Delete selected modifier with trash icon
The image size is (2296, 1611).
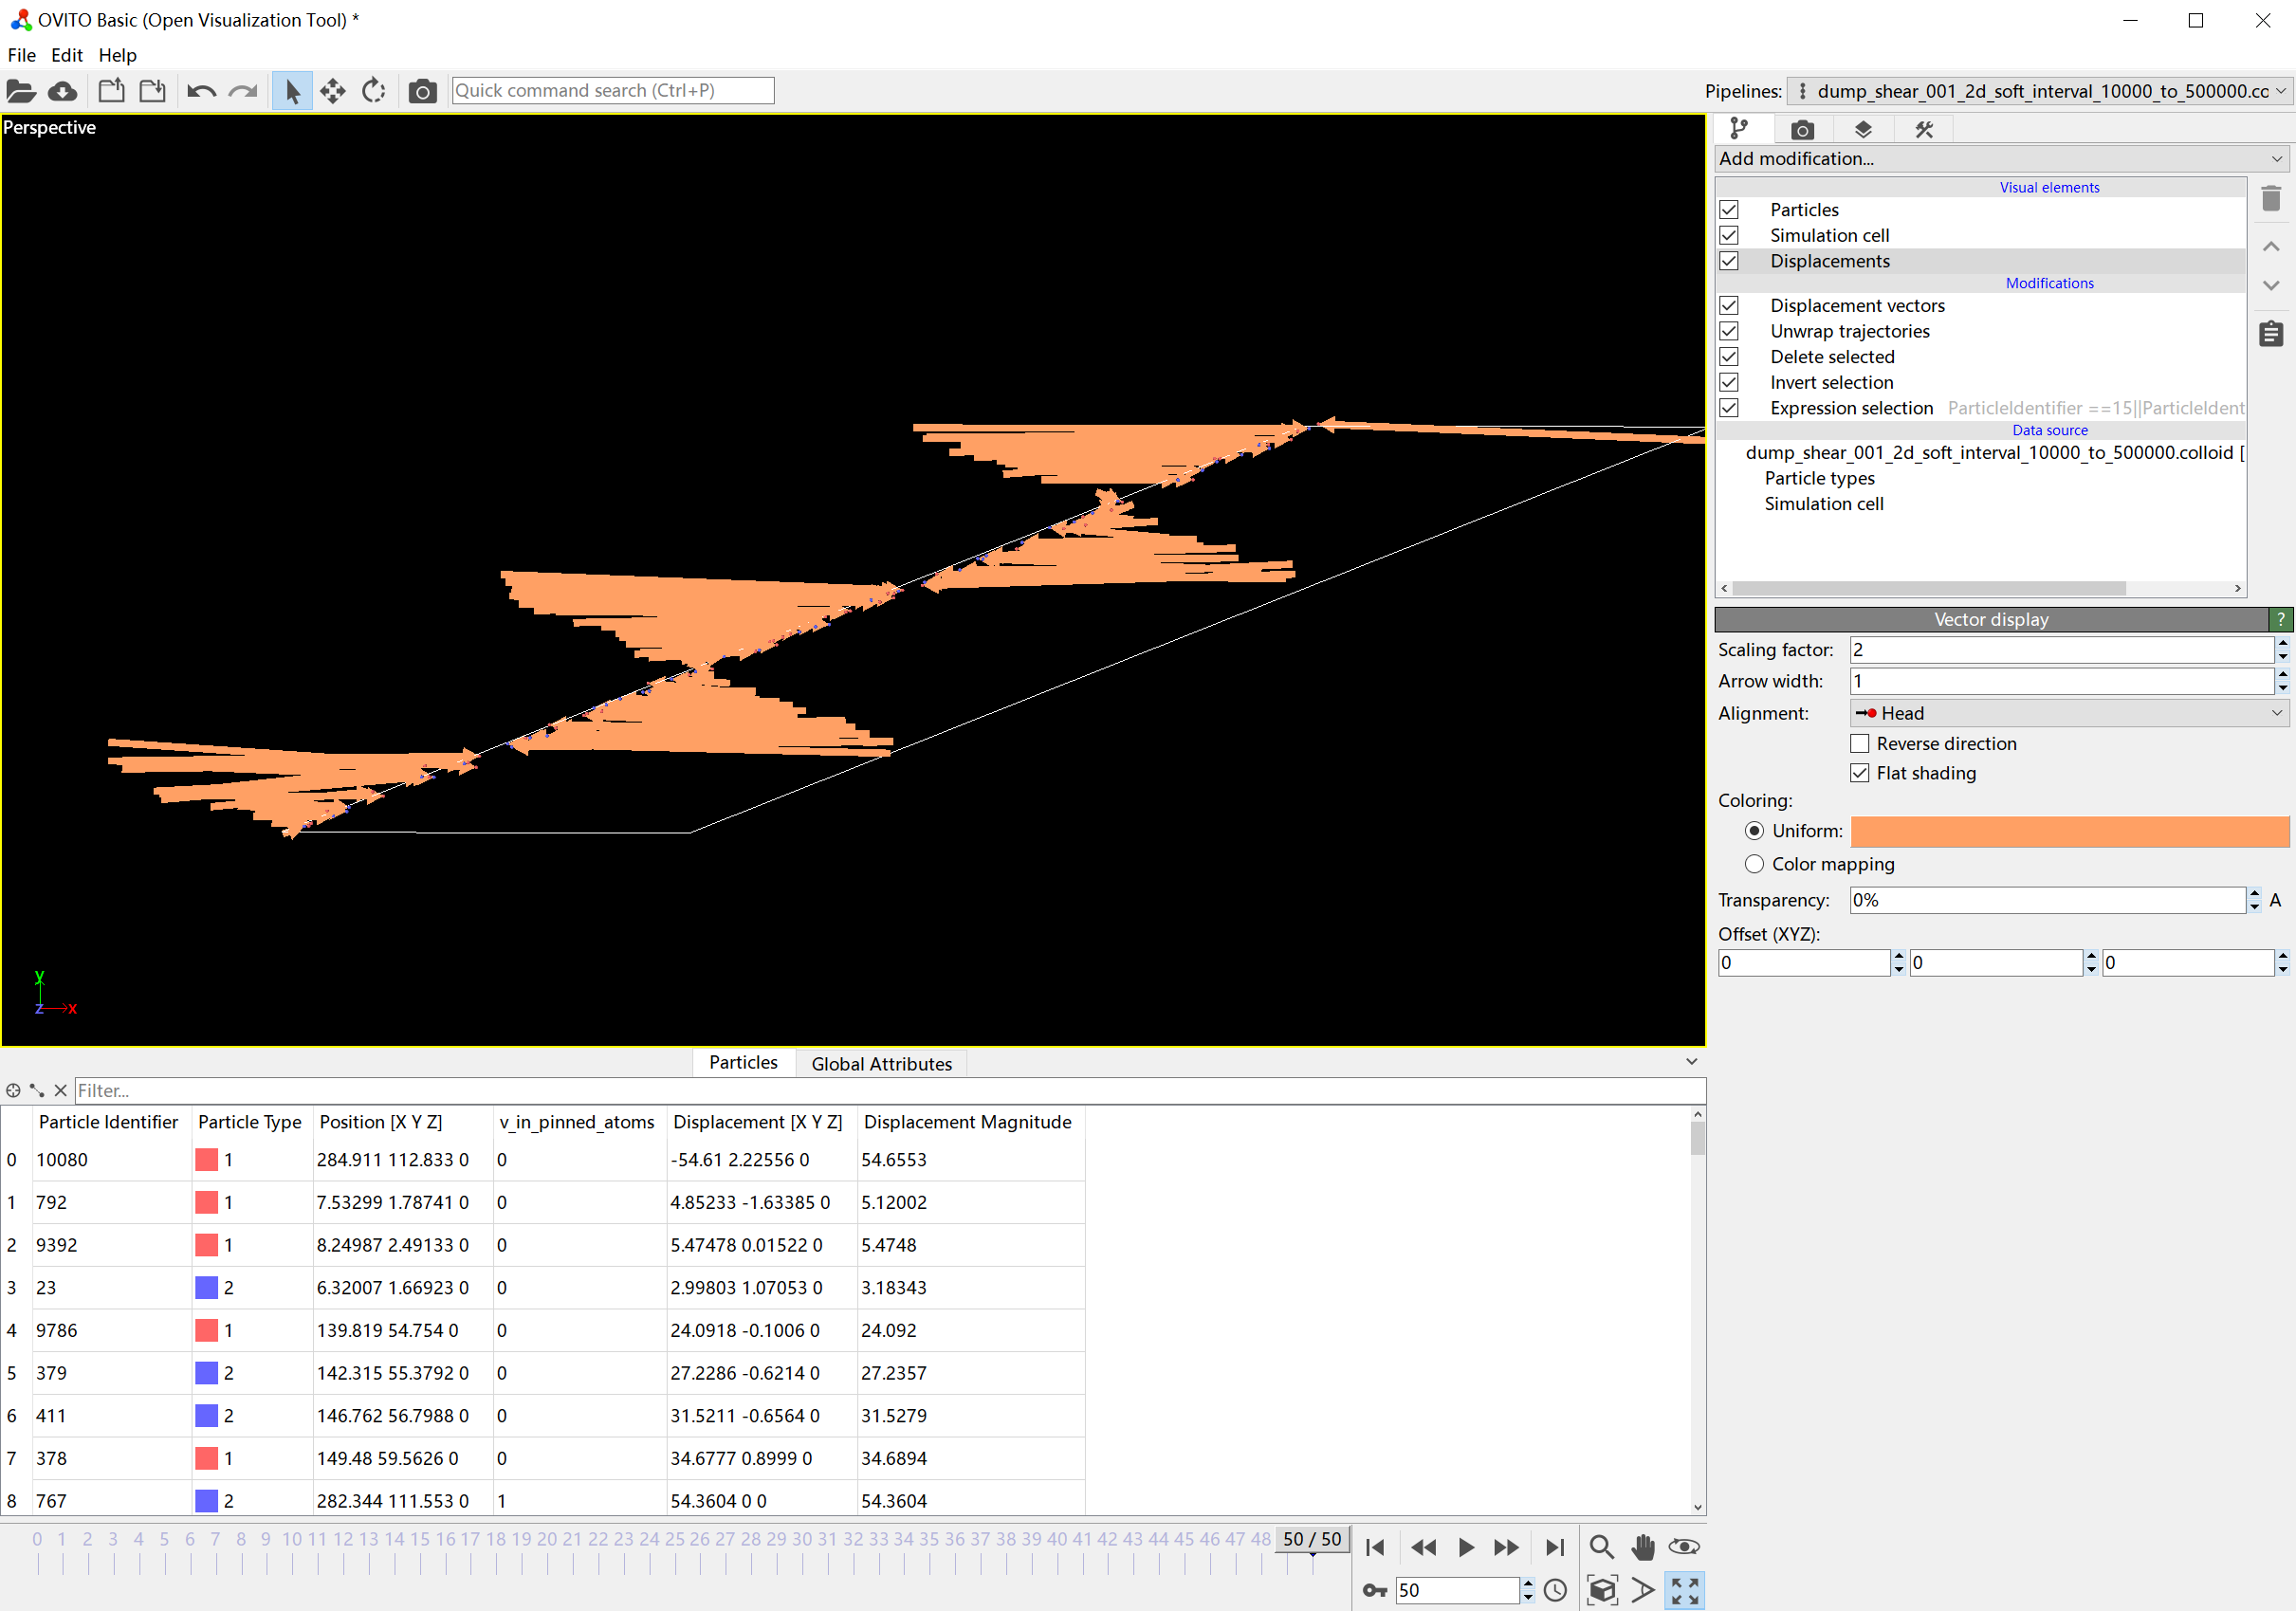pyautogui.click(x=2270, y=199)
